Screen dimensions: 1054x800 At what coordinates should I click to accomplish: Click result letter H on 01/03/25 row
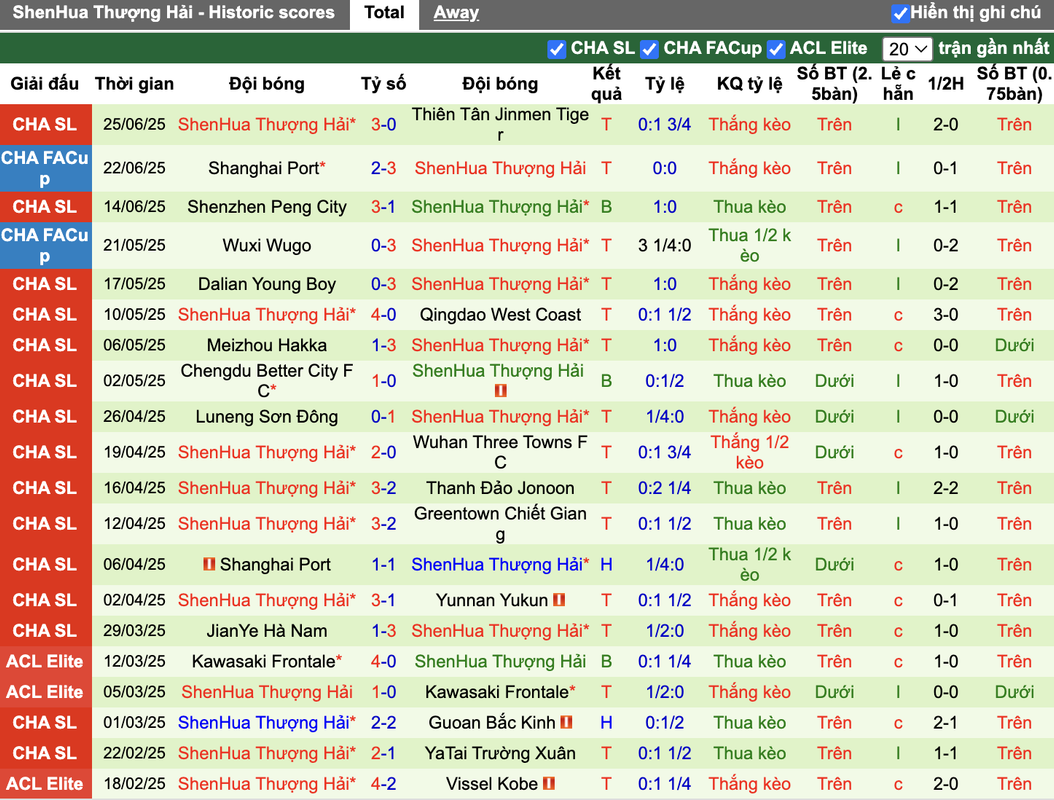pyautogui.click(x=606, y=722)
